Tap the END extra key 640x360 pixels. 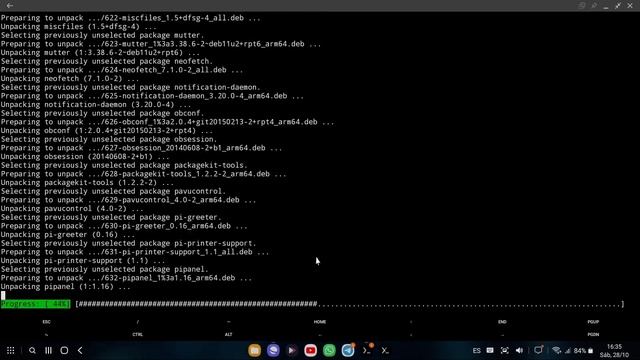502,322
